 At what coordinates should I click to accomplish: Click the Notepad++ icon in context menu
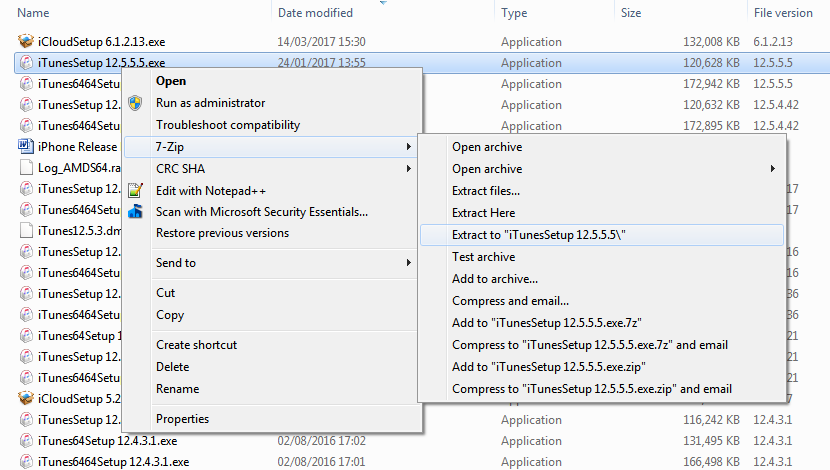click(135, 190)
